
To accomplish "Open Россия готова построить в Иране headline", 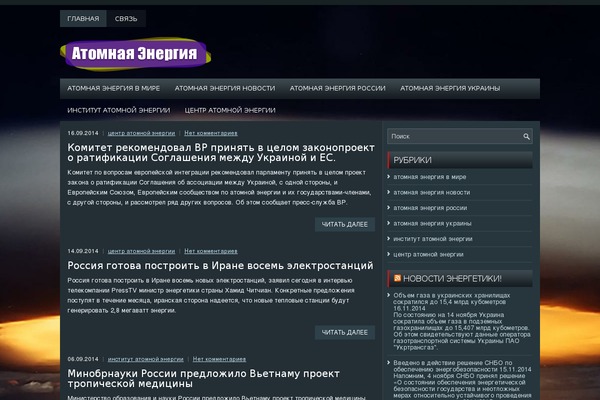I will (x=220, y=266).
